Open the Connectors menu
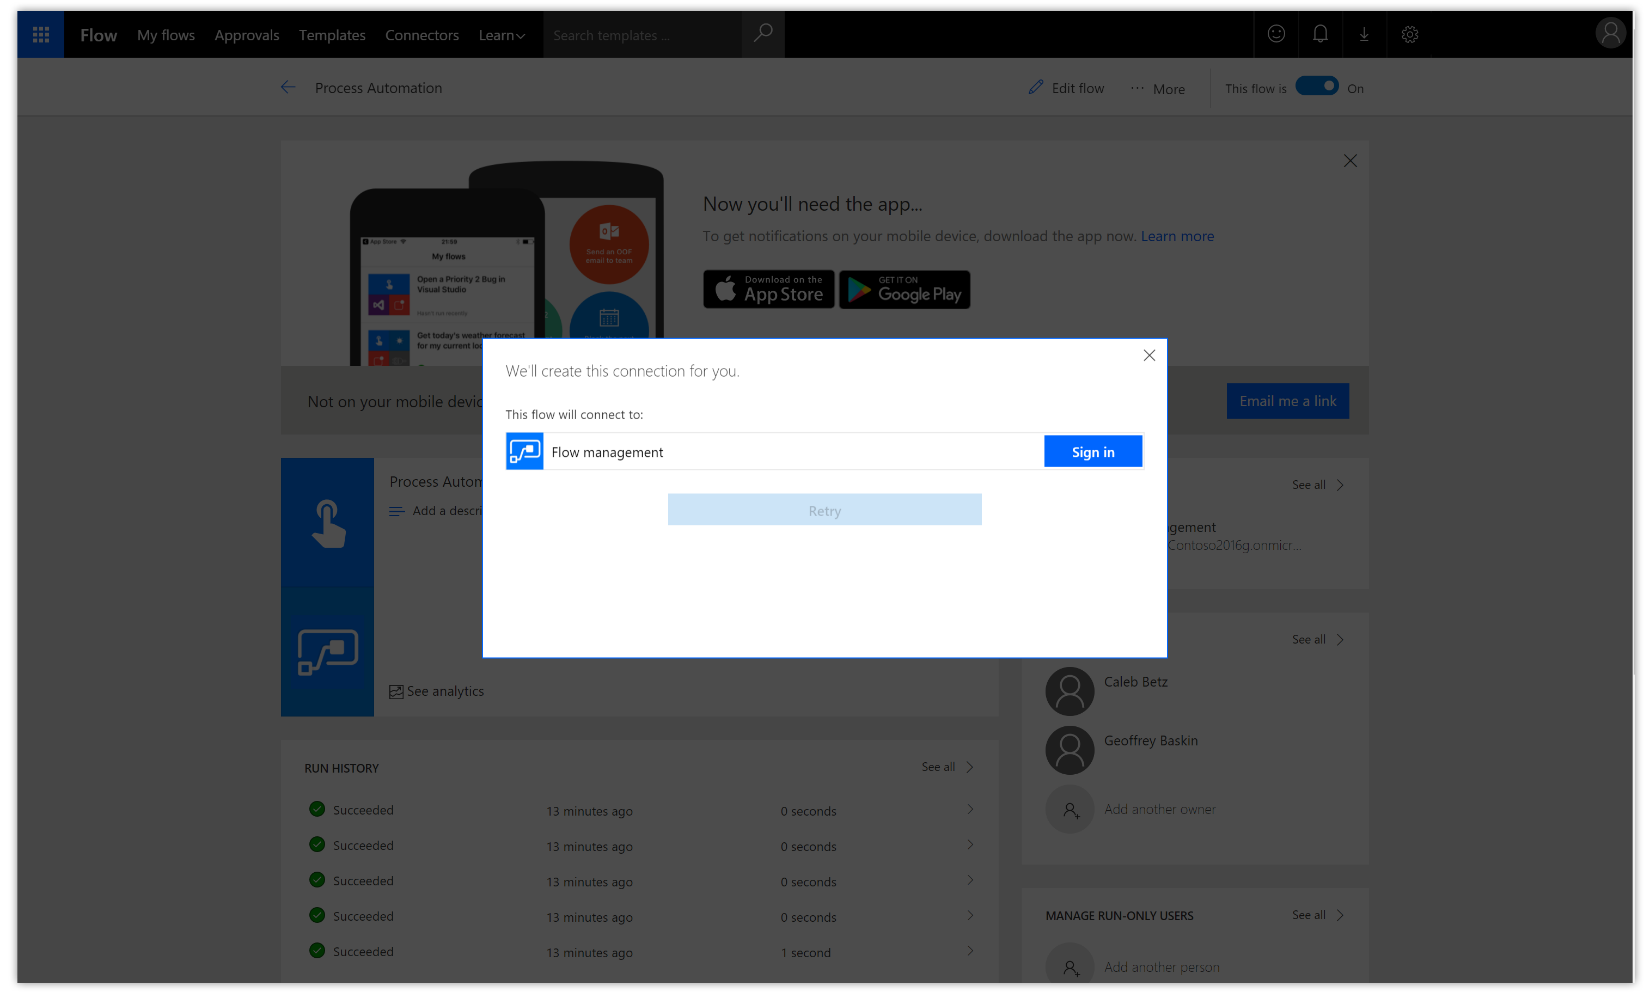 (x=422, y=35)
